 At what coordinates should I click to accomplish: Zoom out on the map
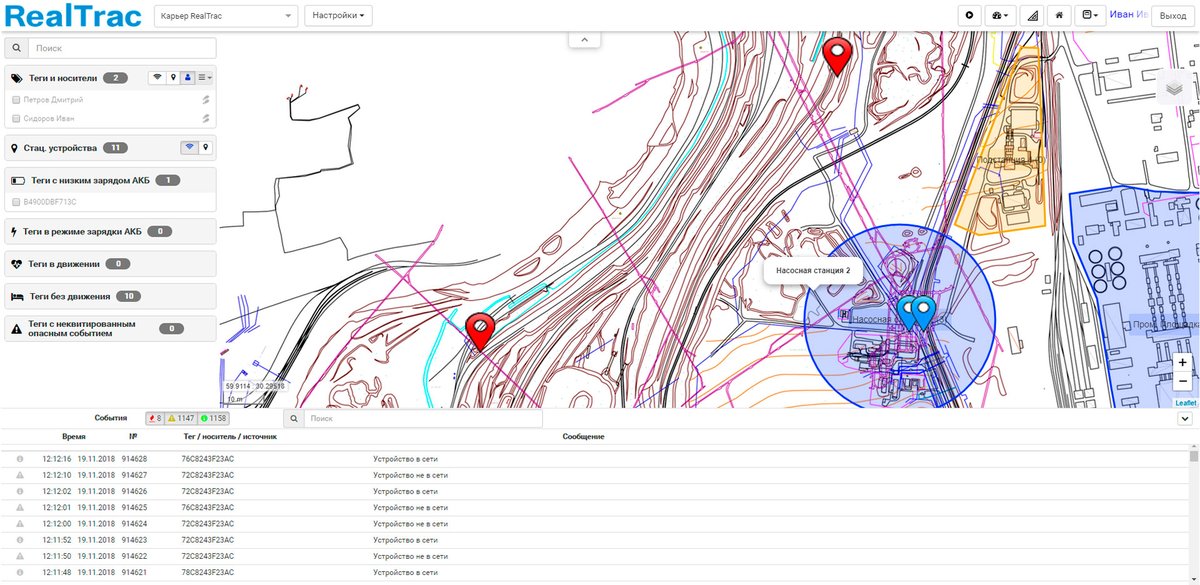[1183, 381]
